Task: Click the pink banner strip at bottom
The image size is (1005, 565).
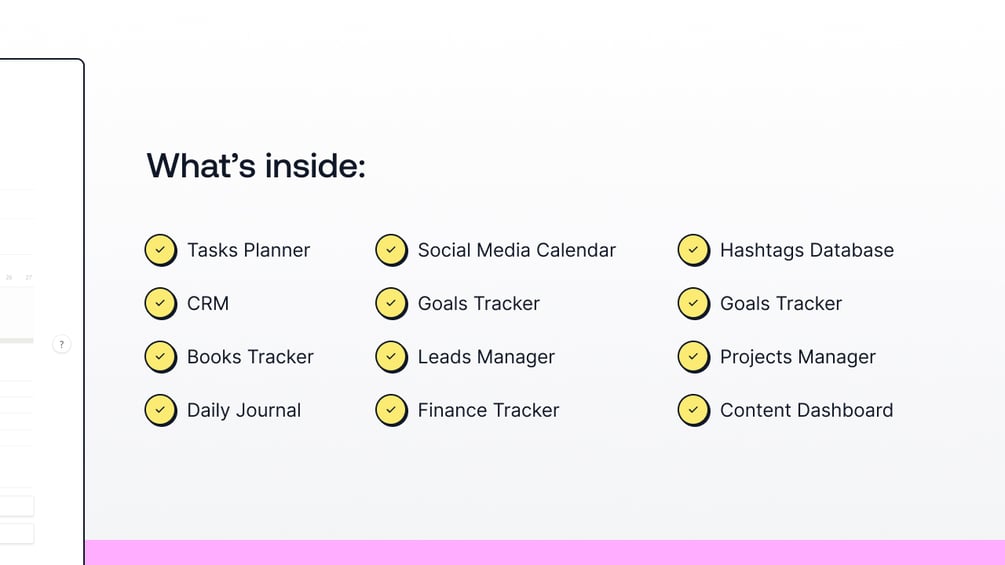Action: (545, 552)
